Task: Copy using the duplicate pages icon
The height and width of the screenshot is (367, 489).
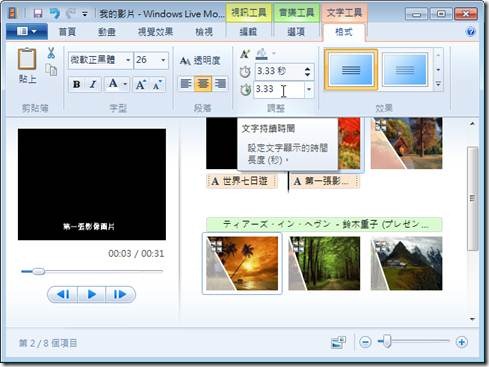Action: 51,70
